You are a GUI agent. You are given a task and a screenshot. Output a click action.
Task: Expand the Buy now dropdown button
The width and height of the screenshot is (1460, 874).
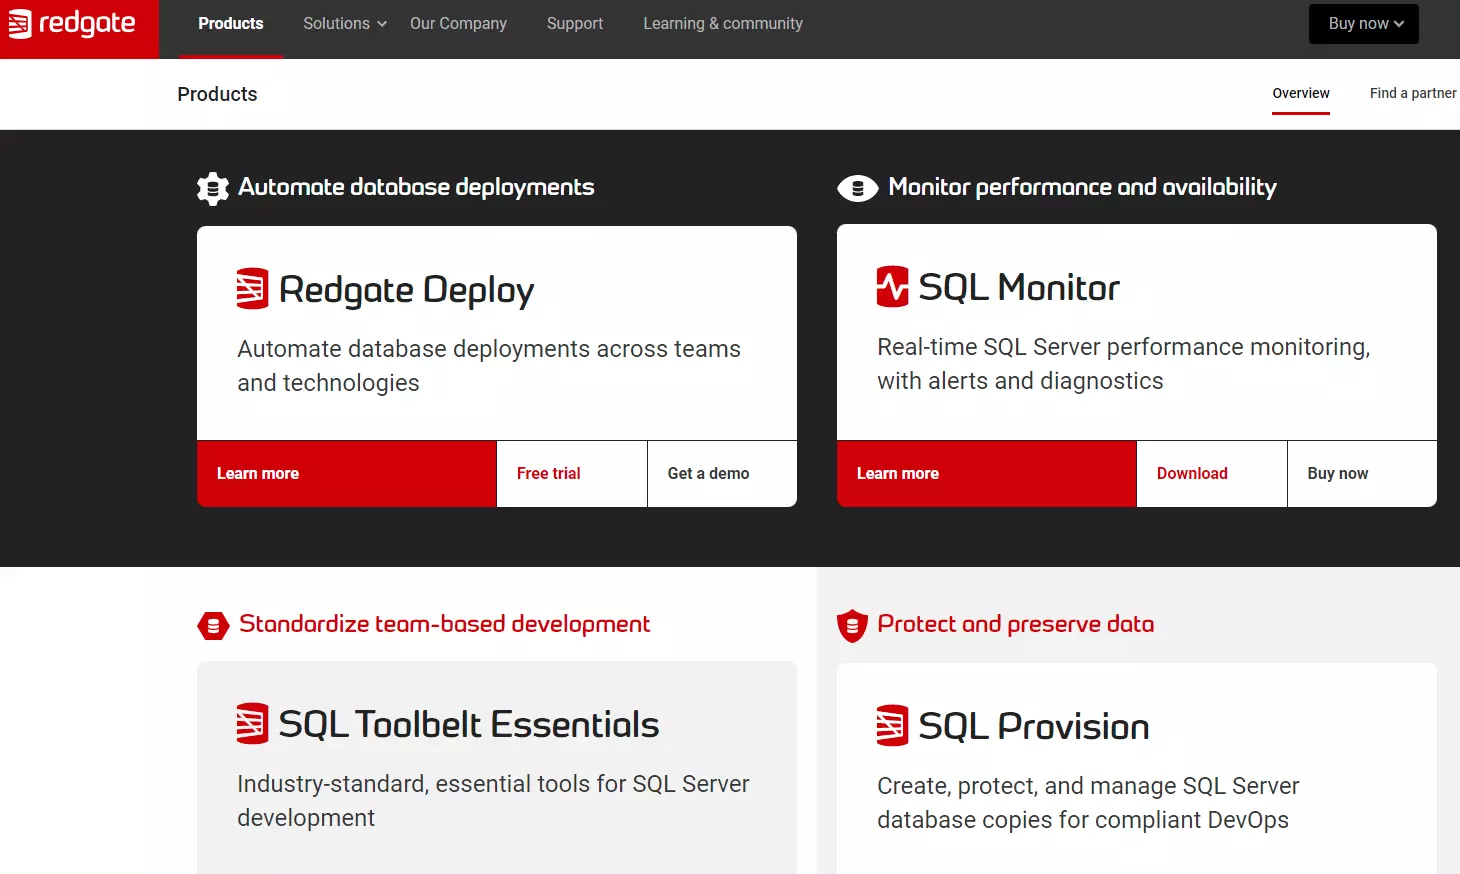pos(1364,24)
